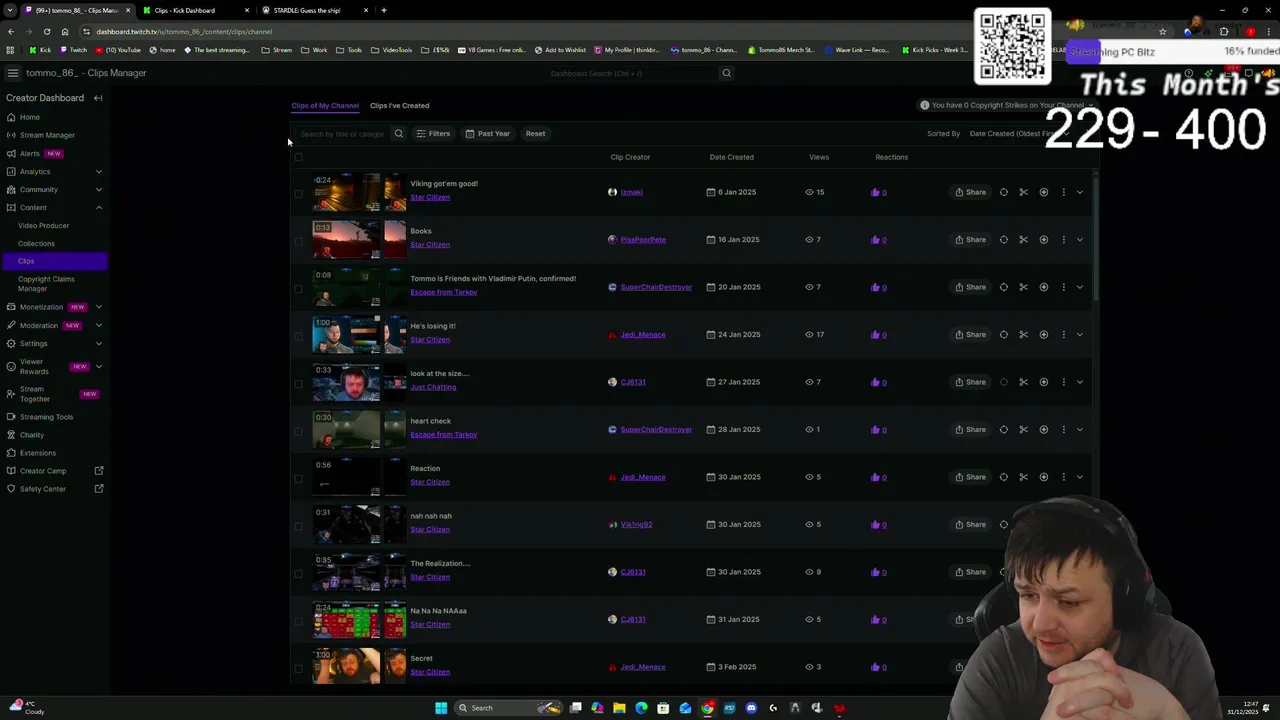This screenshot has height=720, width=1280.
Task: Open the three-dot menu for Viking got'em good!
Action: [1063, 192]
